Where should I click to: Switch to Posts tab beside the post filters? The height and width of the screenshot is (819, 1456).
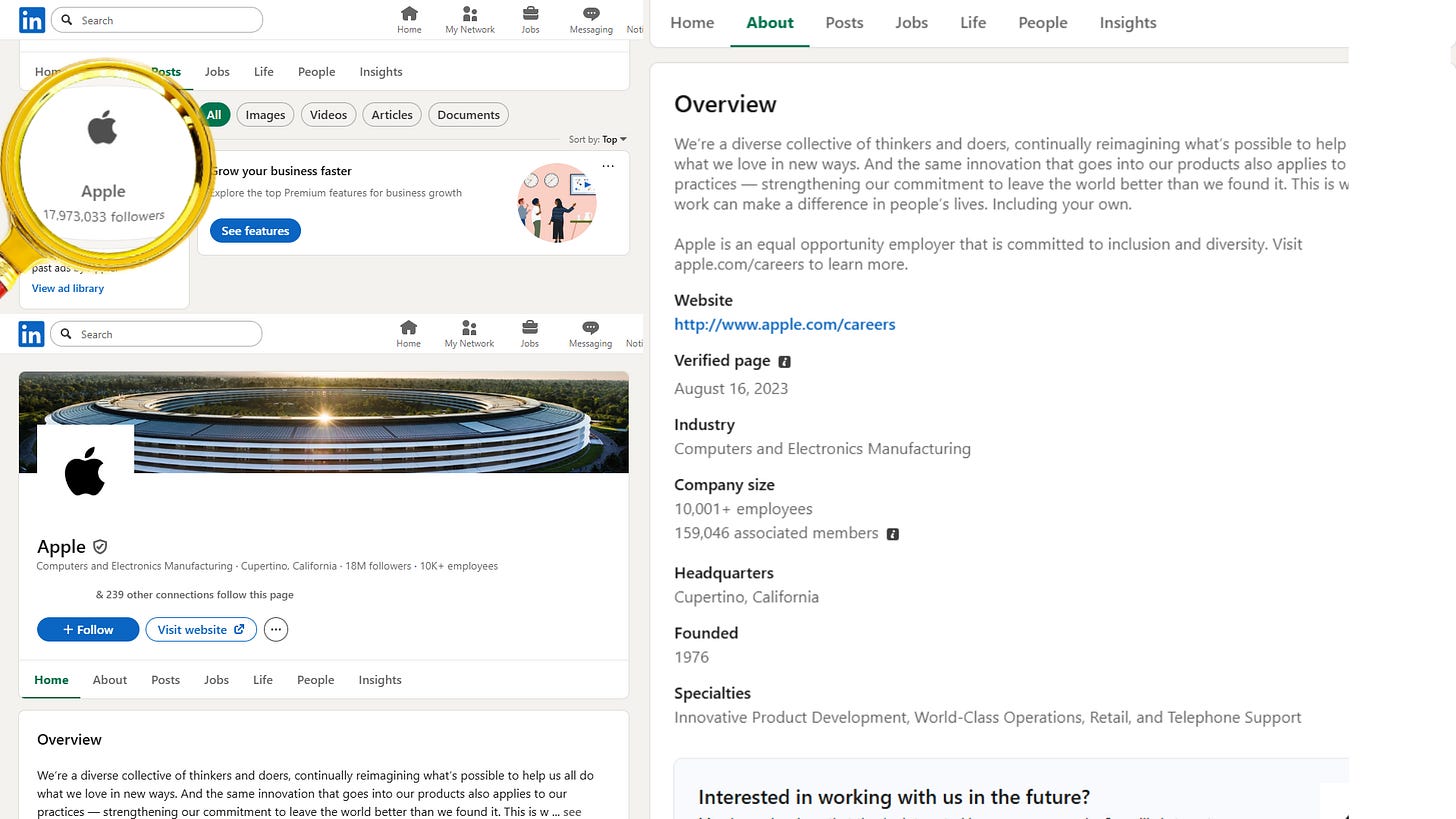pyautogui.click(x=166, y=72)
